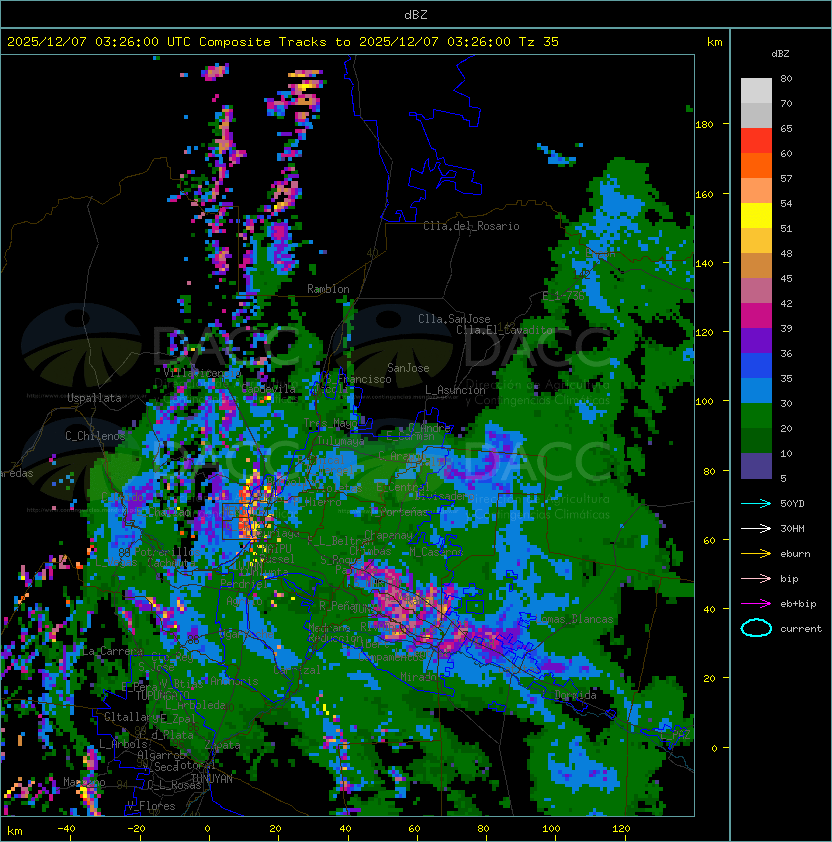Click the Uspallata map label
832x842 pixels.
click(x=94, y=398)
